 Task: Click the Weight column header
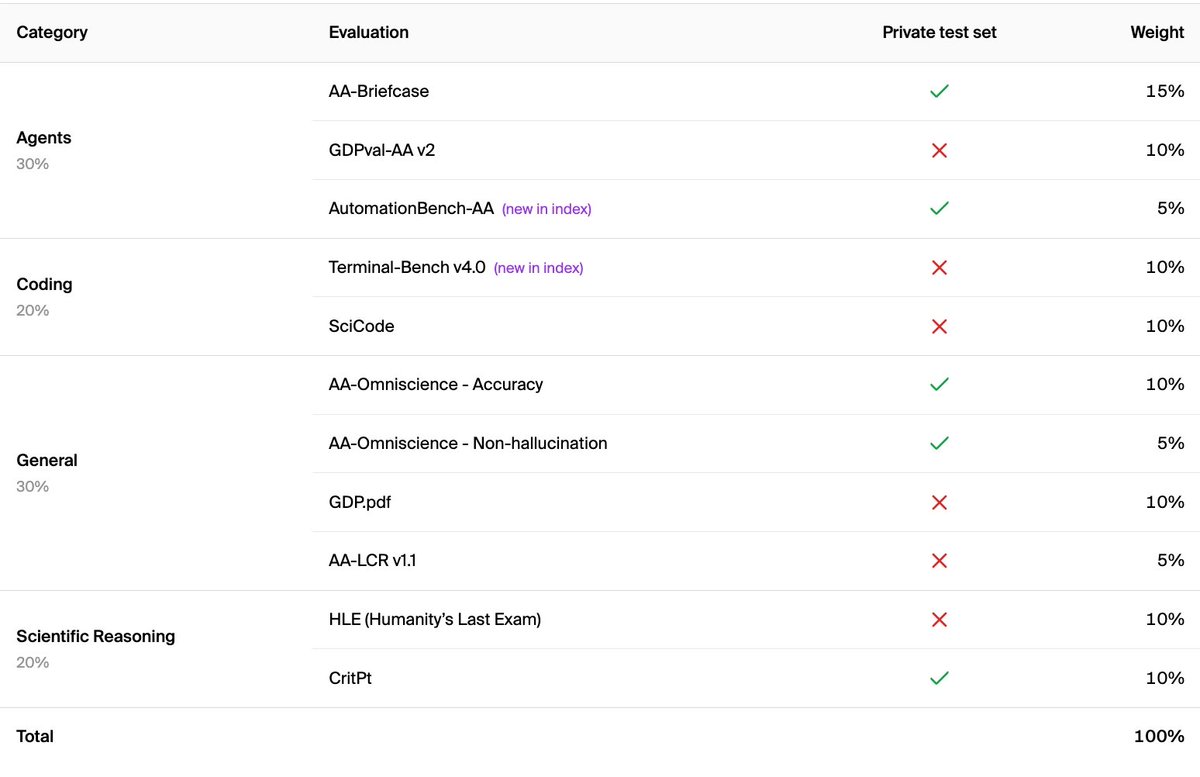pyautogui.click(x=1157, y=32)
